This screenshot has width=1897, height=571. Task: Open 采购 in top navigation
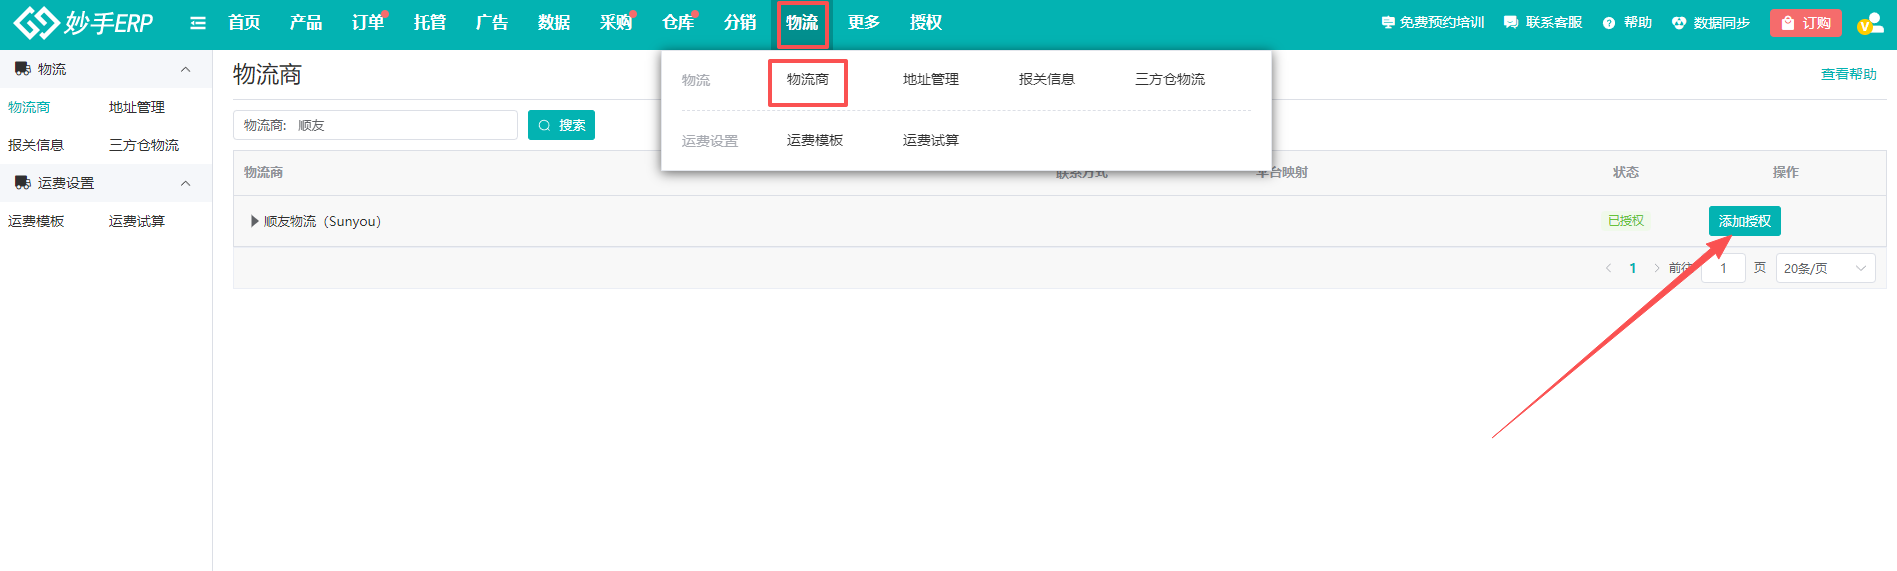[616, 22]
